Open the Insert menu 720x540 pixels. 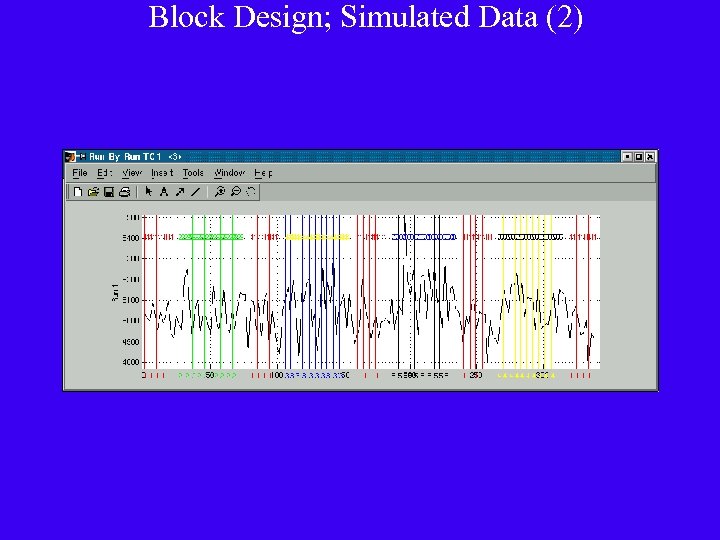tap(162, 173)
